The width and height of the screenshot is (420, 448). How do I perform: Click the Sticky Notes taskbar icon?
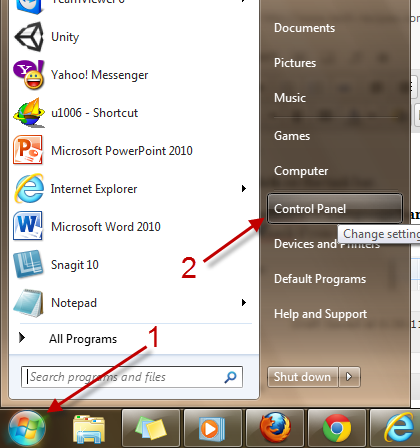point(151,428)
